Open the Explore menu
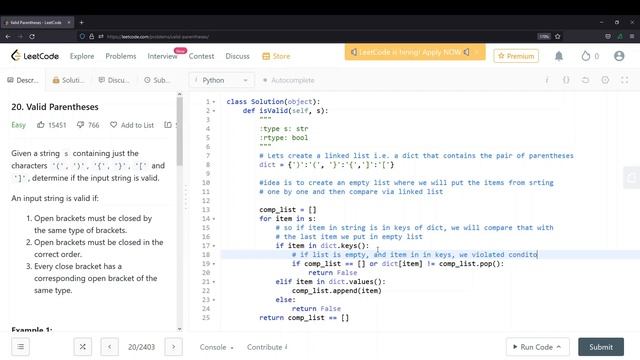640x360 pixels. [x=82, y=56]
